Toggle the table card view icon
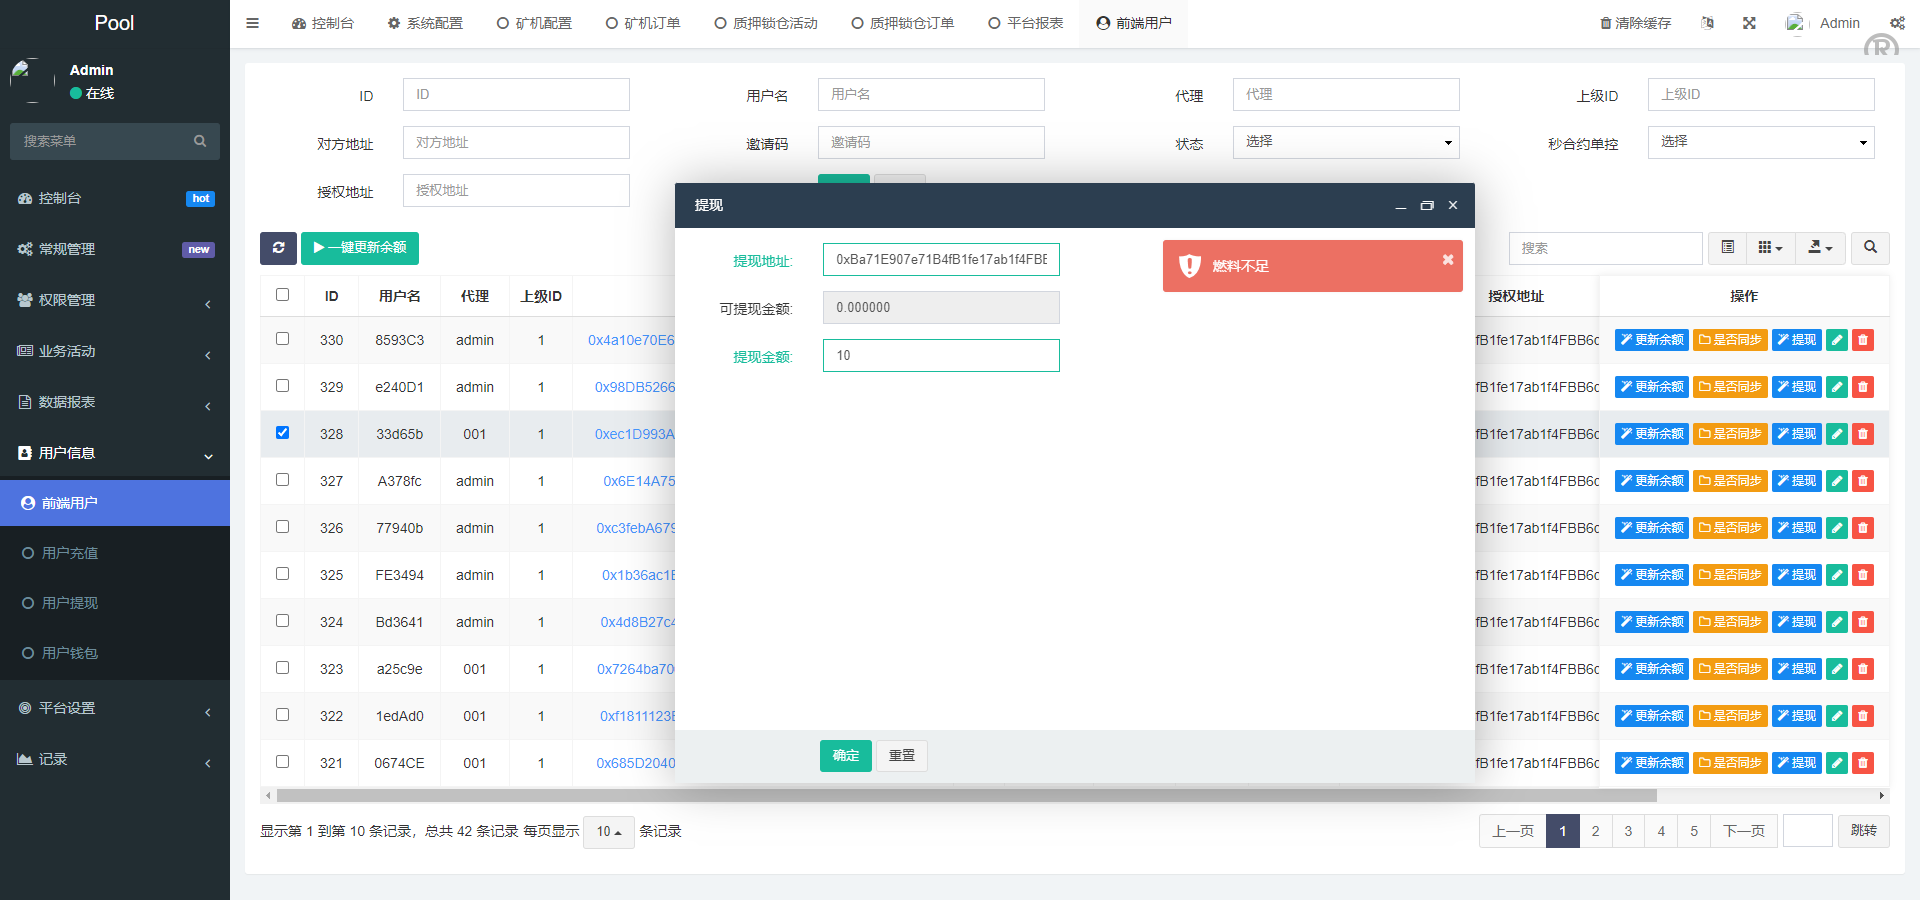Image resolution: width=1920 pixels, height=900 pixels. click(1727, 248)
